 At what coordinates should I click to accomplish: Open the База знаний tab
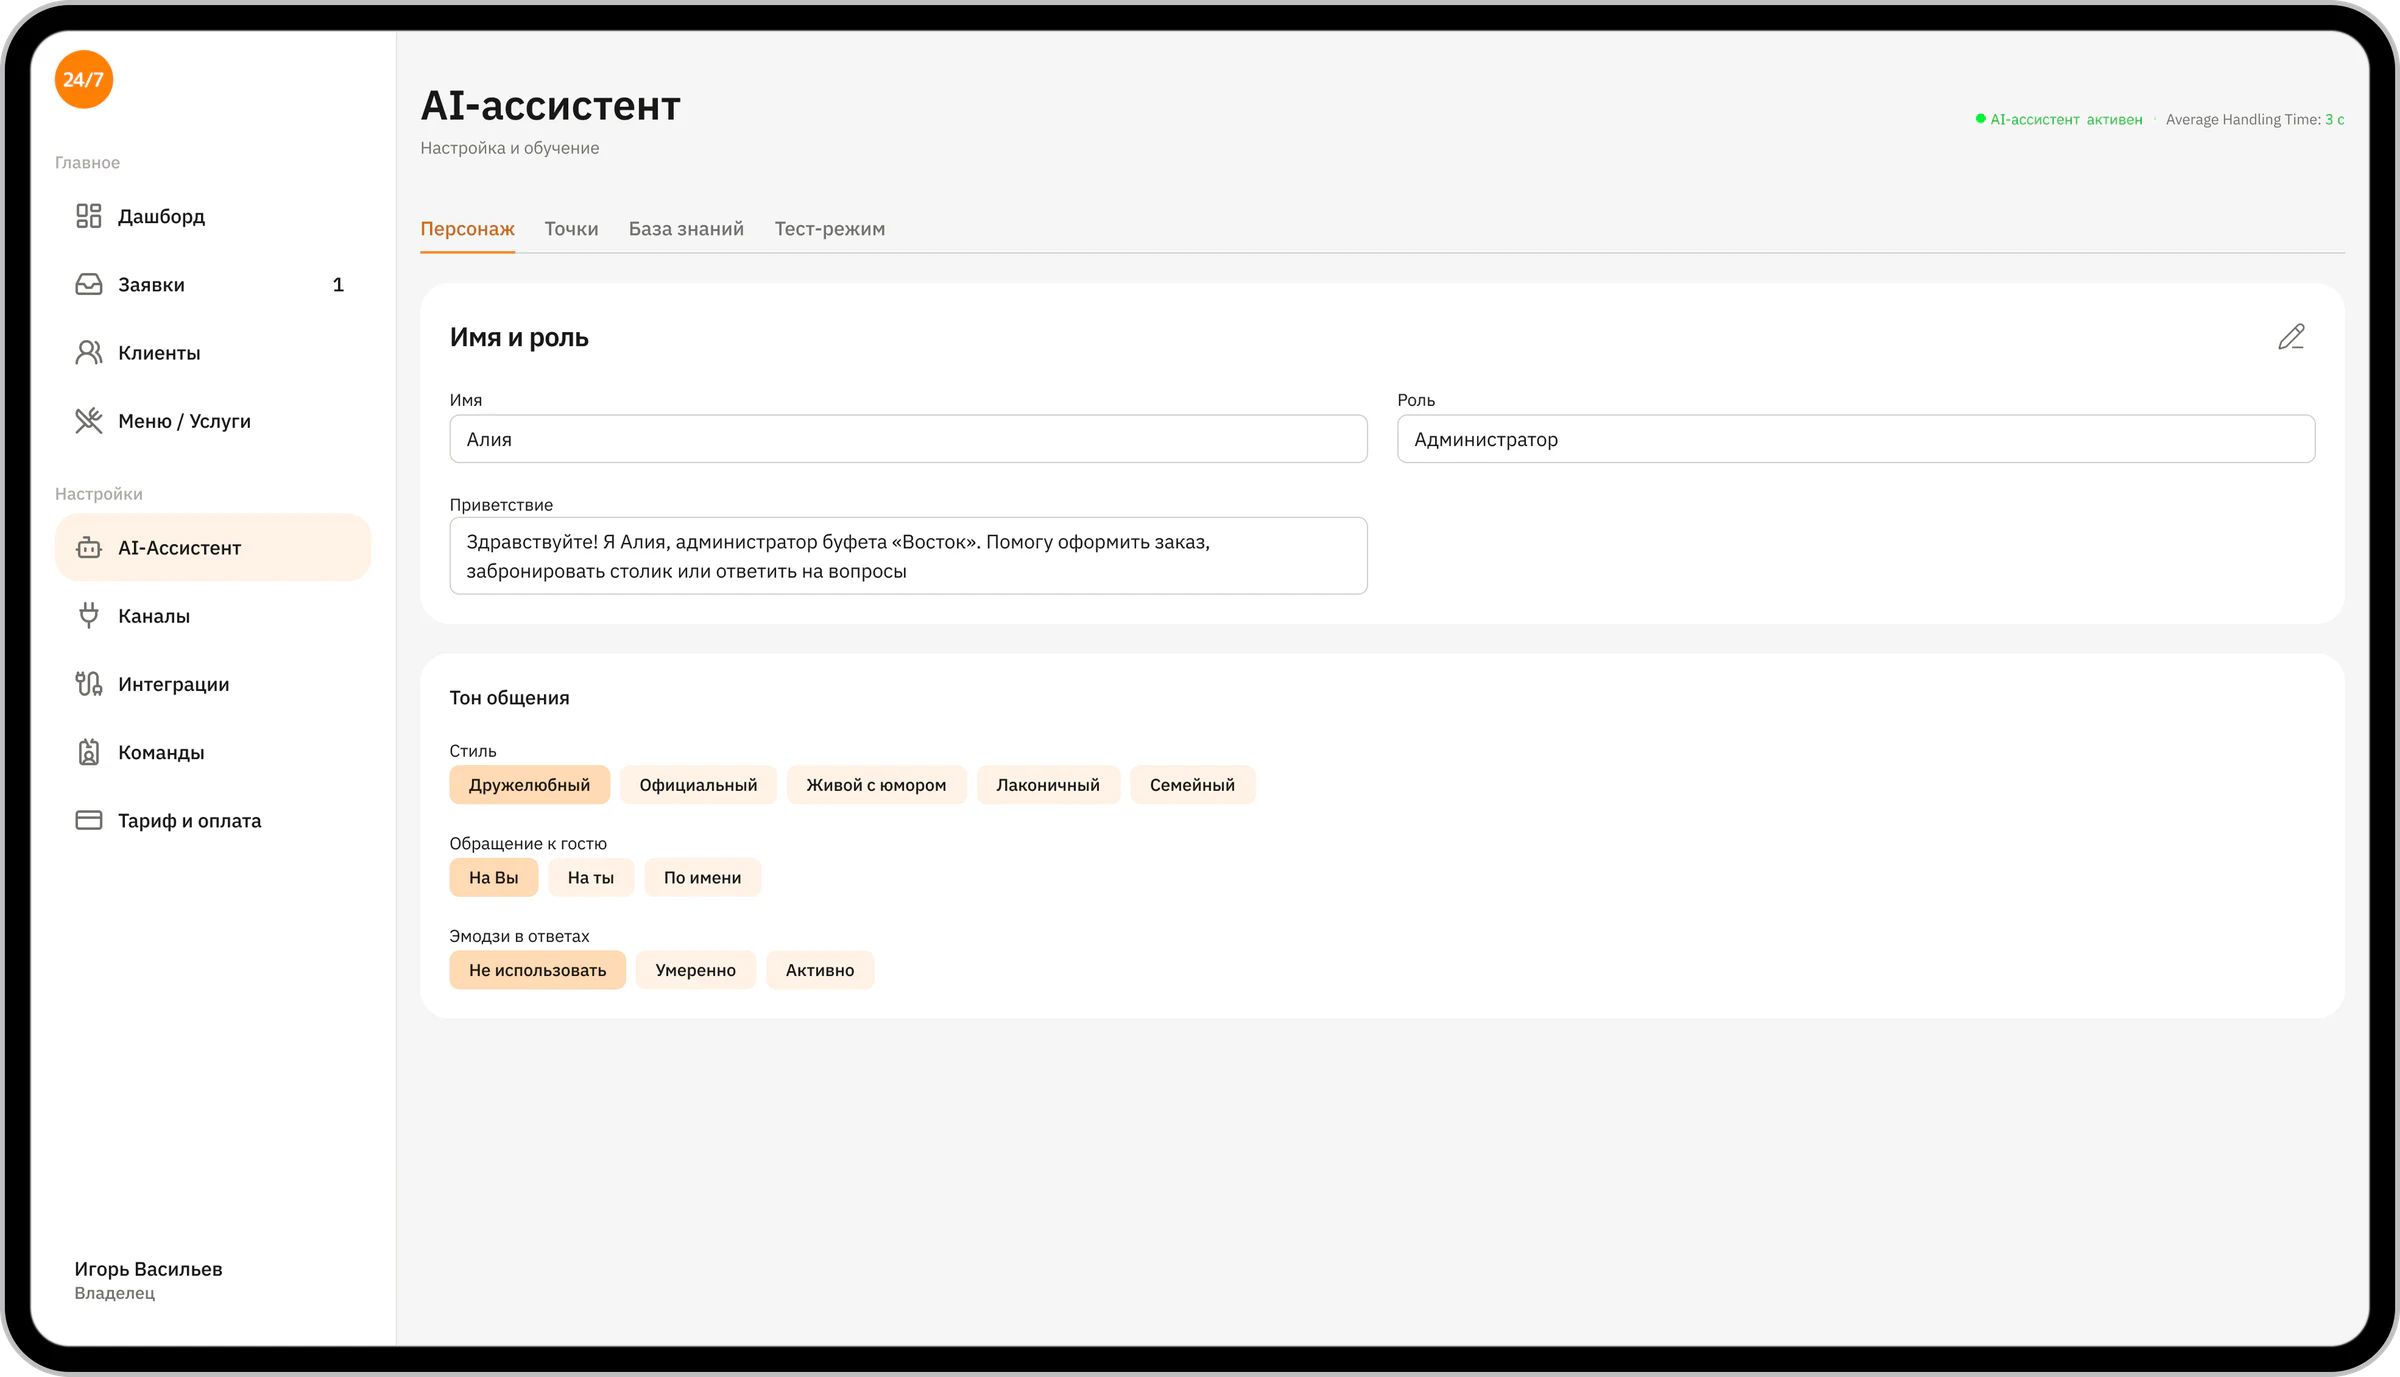(x=686, y=229)
